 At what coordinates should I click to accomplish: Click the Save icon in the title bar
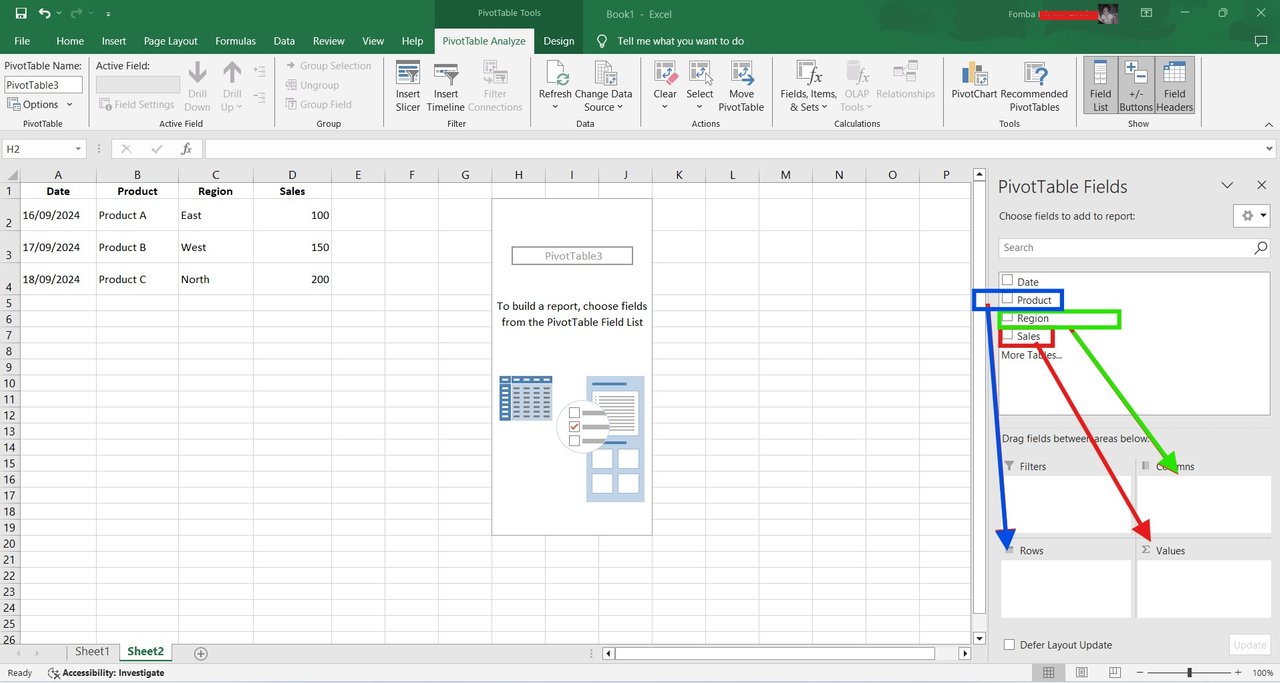click(x=21, y=14)
